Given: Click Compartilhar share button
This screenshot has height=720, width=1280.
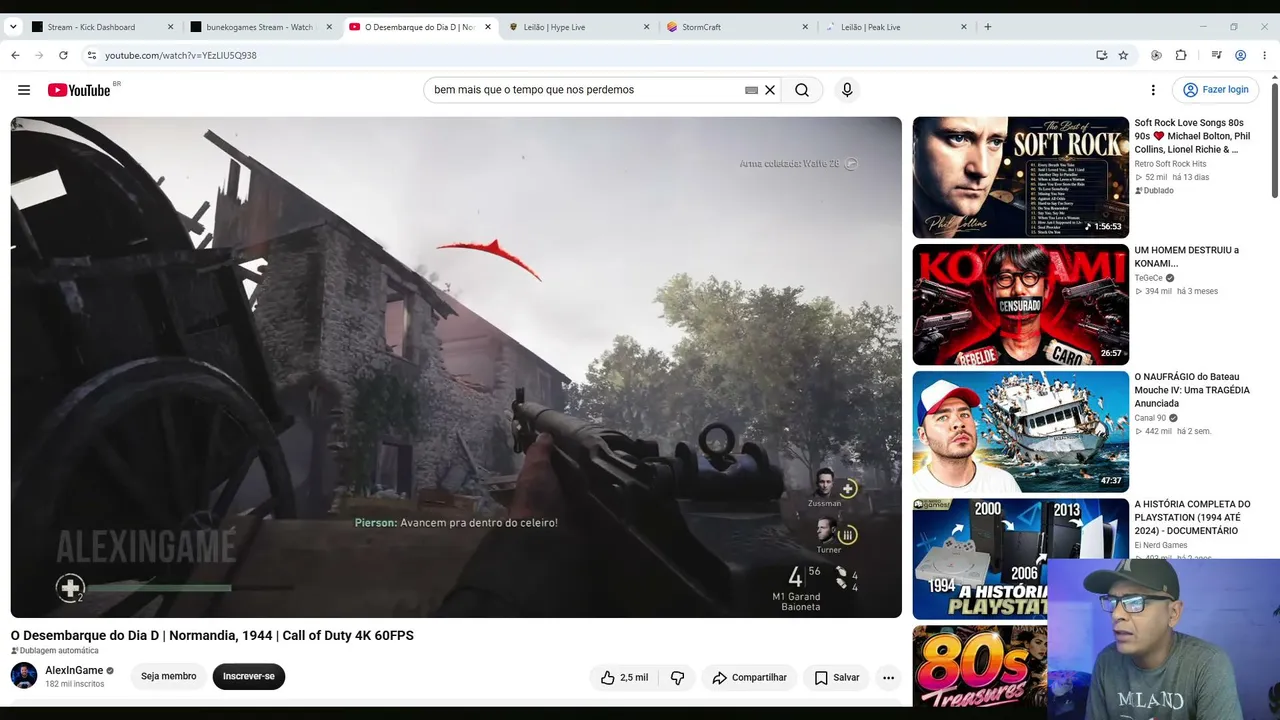Looking at the screenshot, I should (749, 677).
